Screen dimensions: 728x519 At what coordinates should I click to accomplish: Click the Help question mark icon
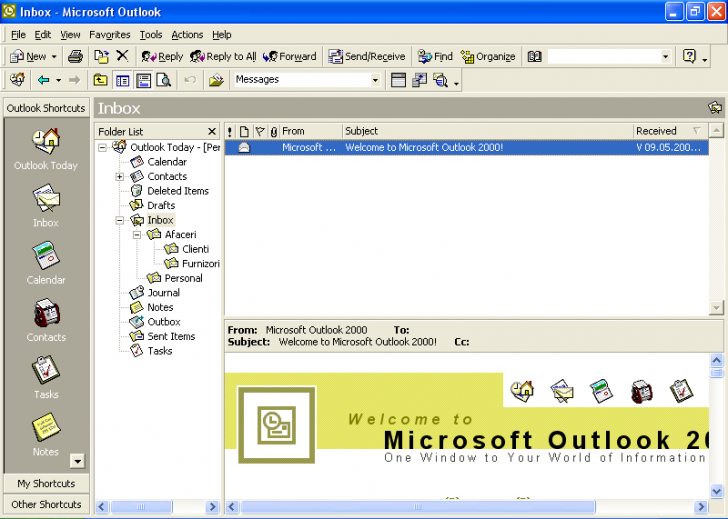689,56
